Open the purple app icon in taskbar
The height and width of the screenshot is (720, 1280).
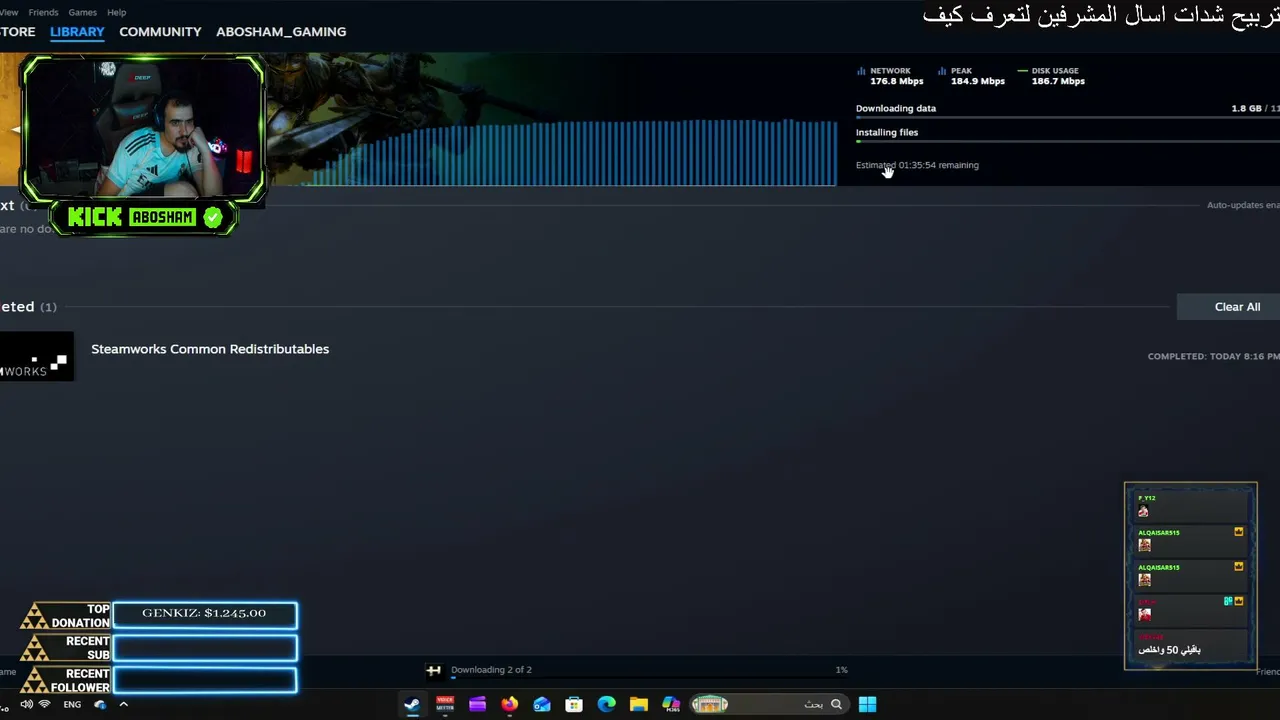[x=477, y=704]
